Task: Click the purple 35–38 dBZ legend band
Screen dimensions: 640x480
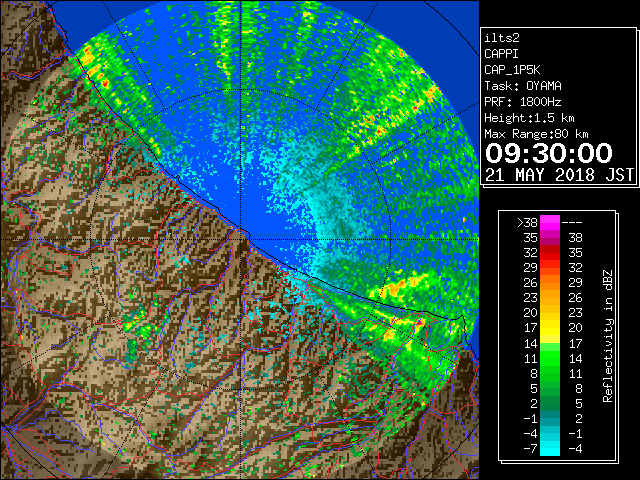Action: (x=550, y=238)
